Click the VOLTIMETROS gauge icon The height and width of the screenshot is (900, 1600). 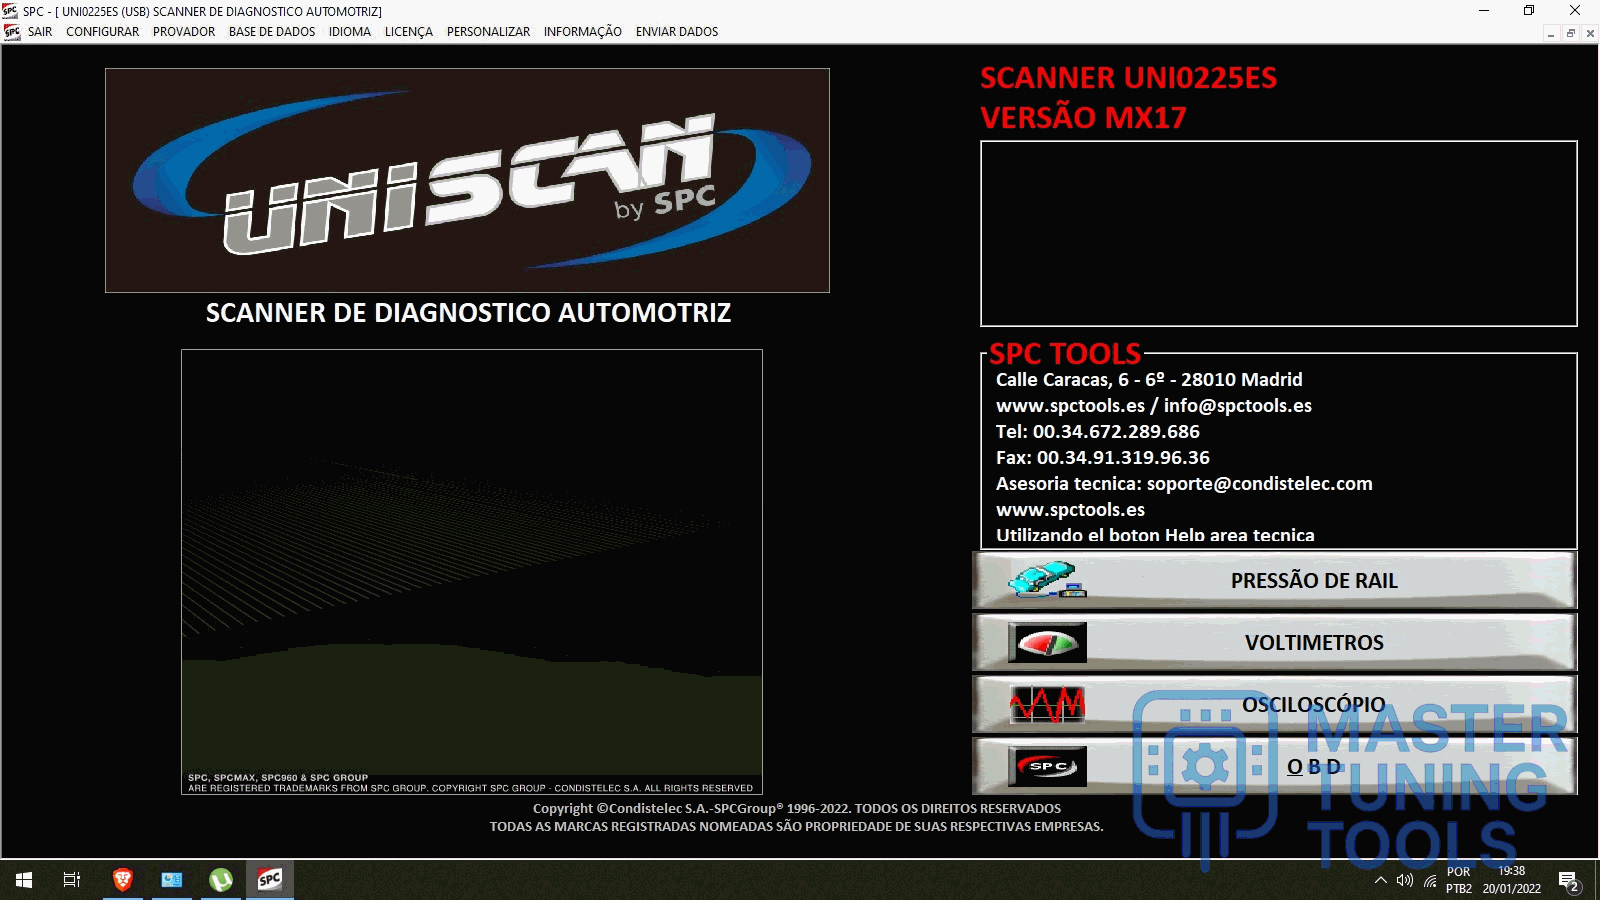pyautogui.click(x=1046, y=643)
